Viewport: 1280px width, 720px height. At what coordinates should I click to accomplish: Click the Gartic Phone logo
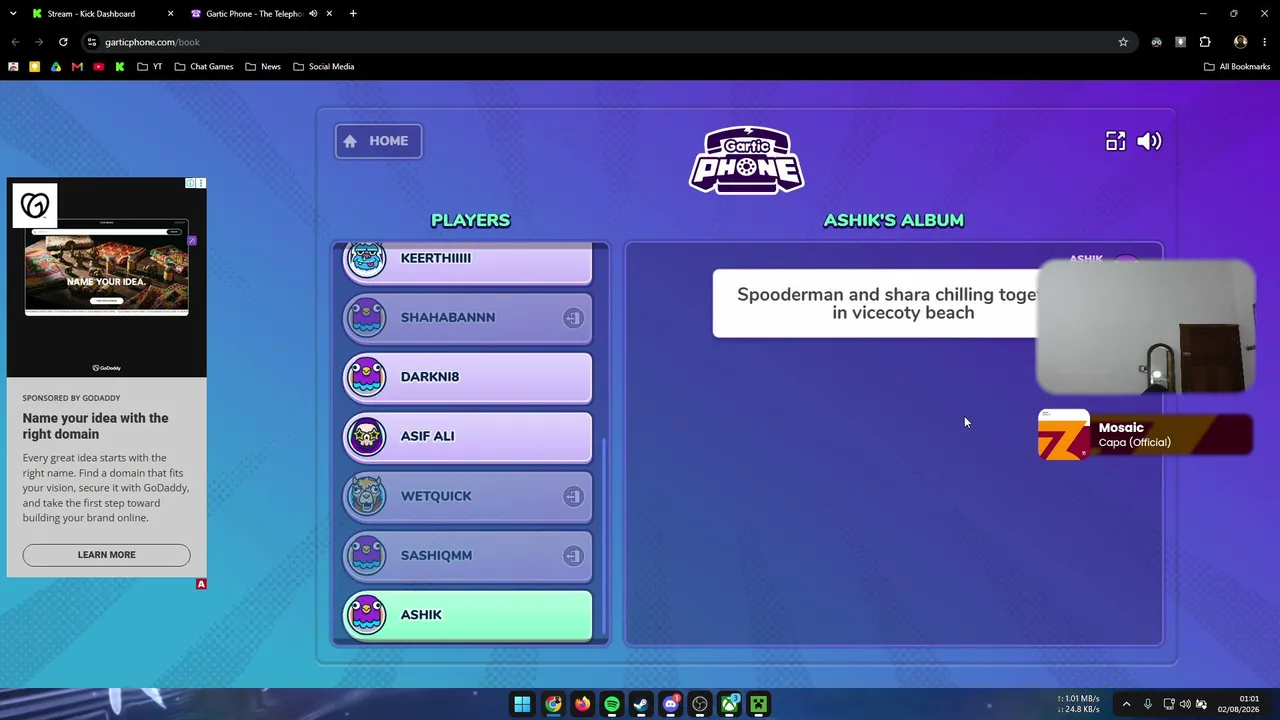coord(746,160)
